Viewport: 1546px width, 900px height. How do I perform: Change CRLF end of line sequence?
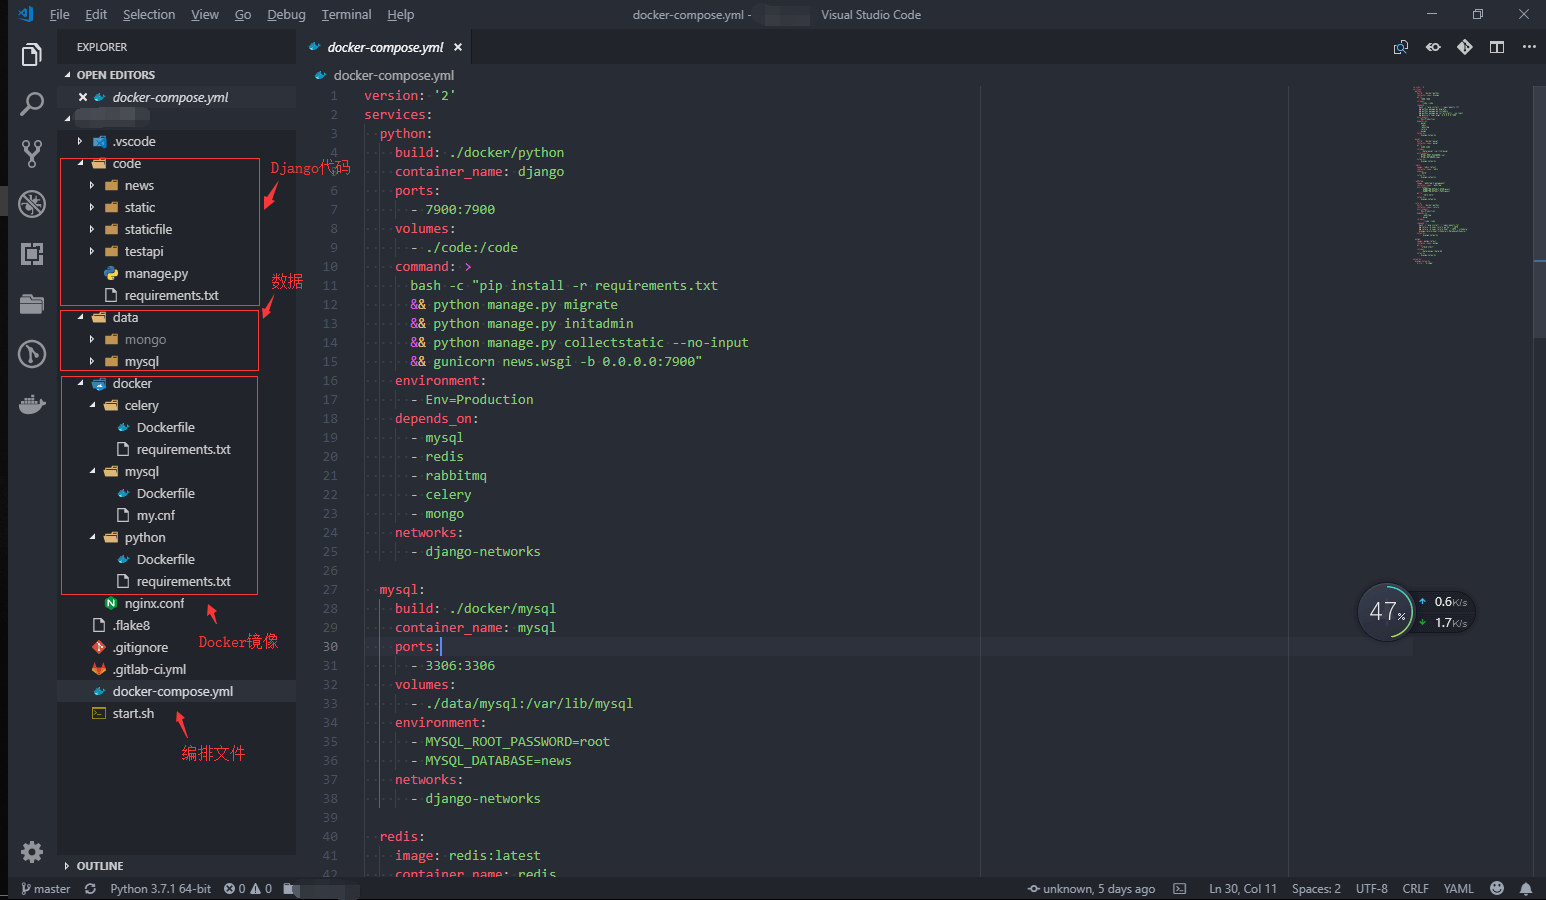pos(1415,889)
